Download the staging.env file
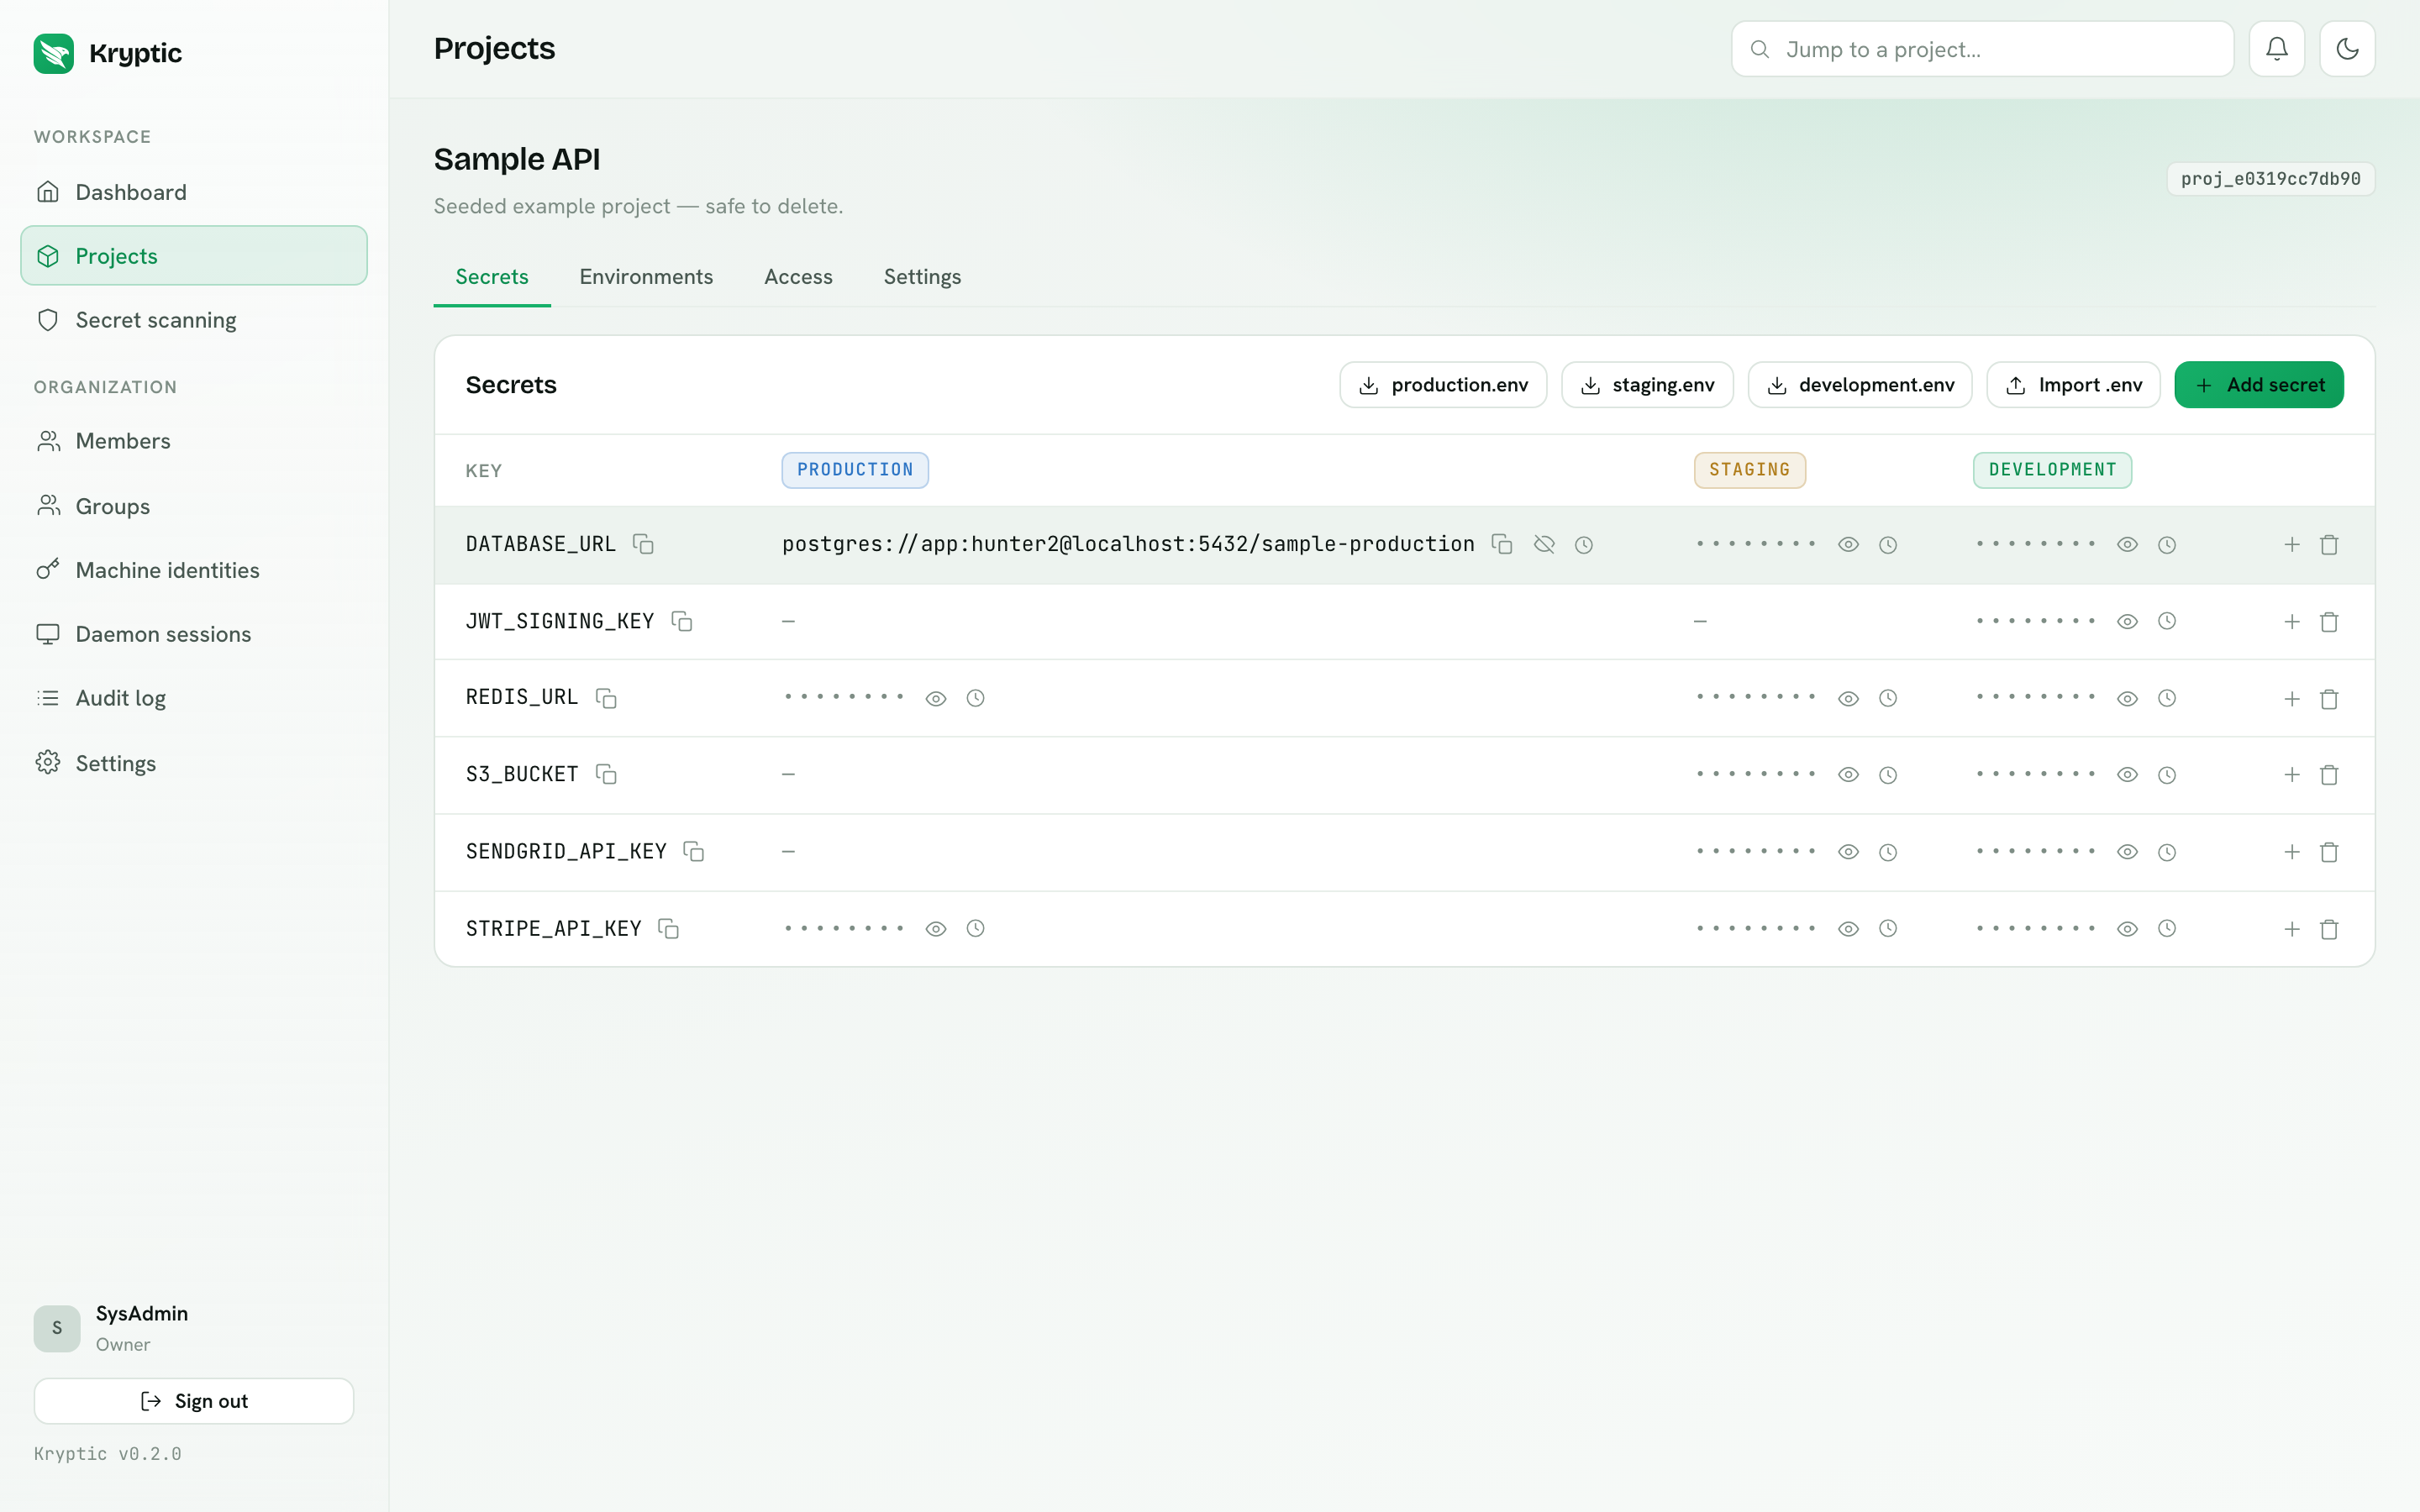Viewport: 2420px width, 1512px height. coord(1647,385)
